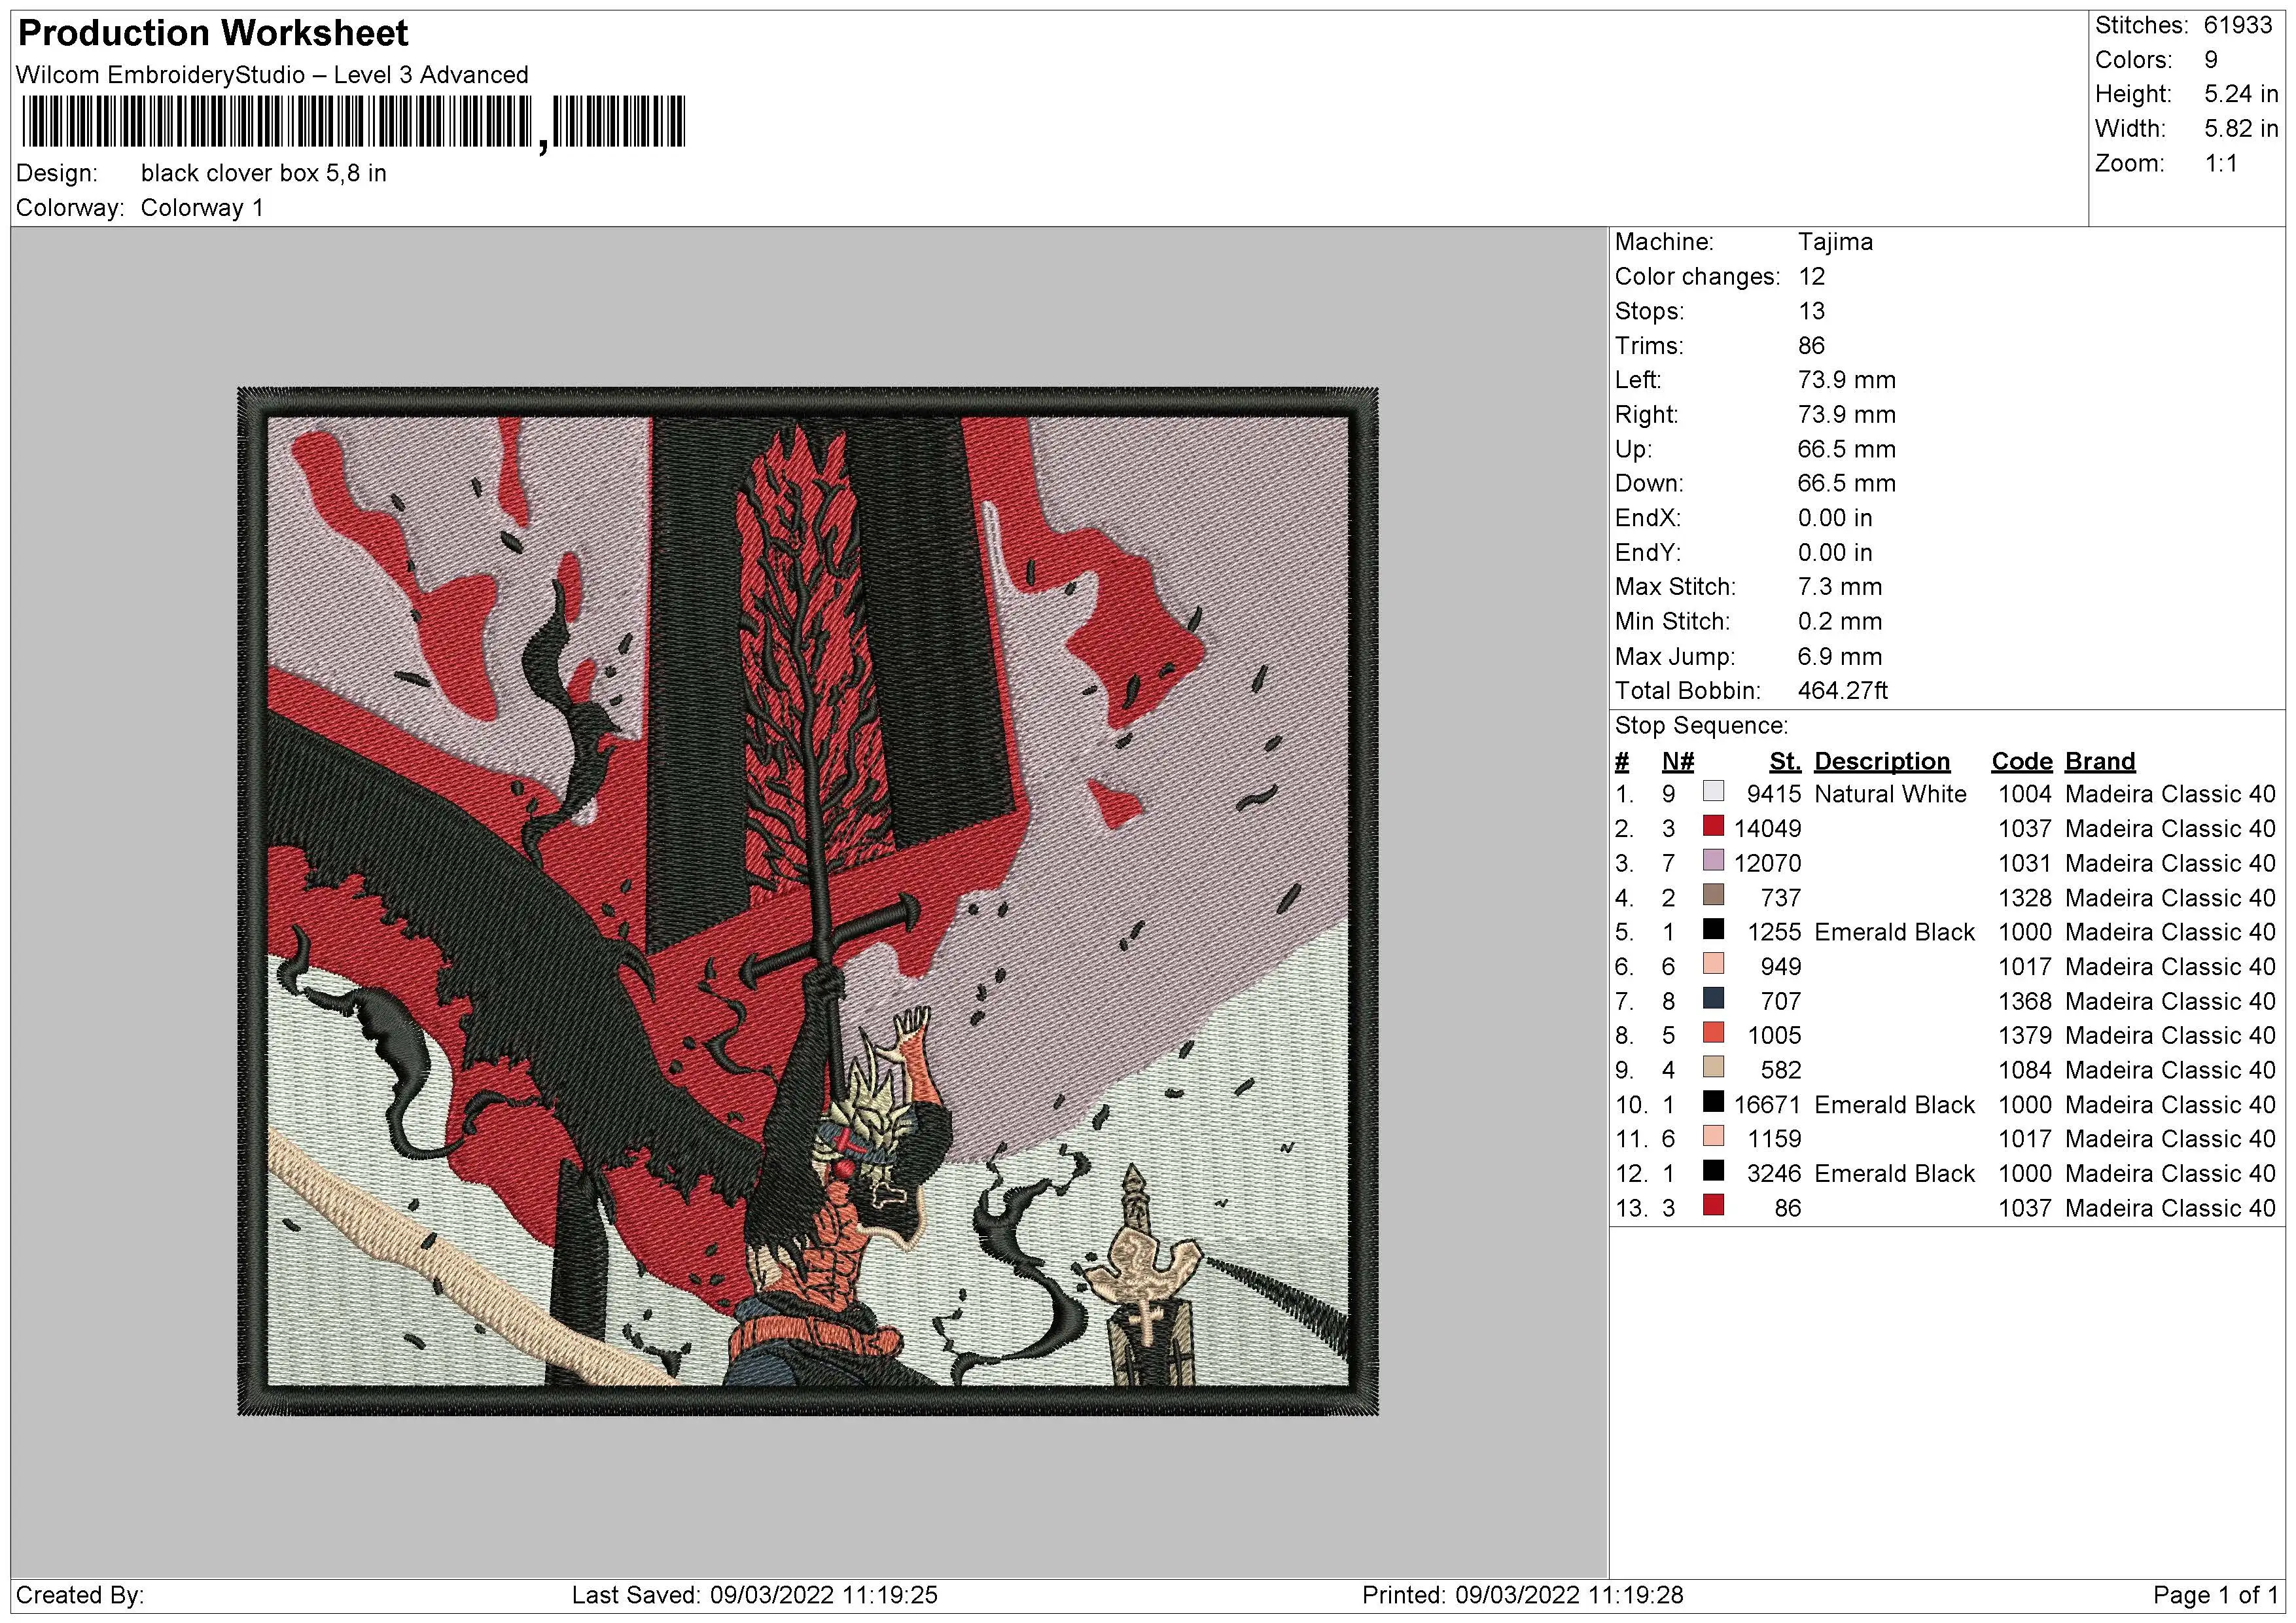Click design name 'black clover box 5,8 in'
This screenshot has width=2296, height=1623.
264,173
